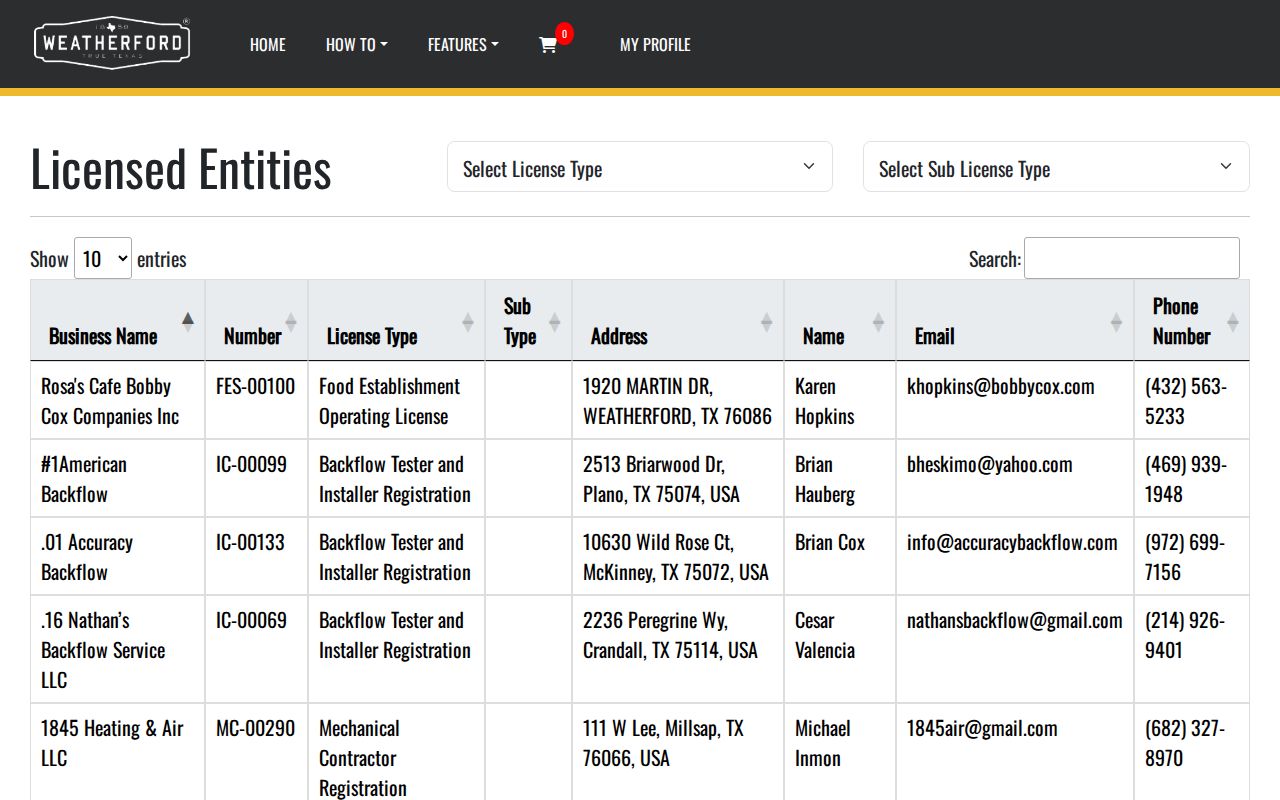Click email info@accuracybackflow.com
Viewport: 1280px width, 800px height.
tap(1012, 542)
